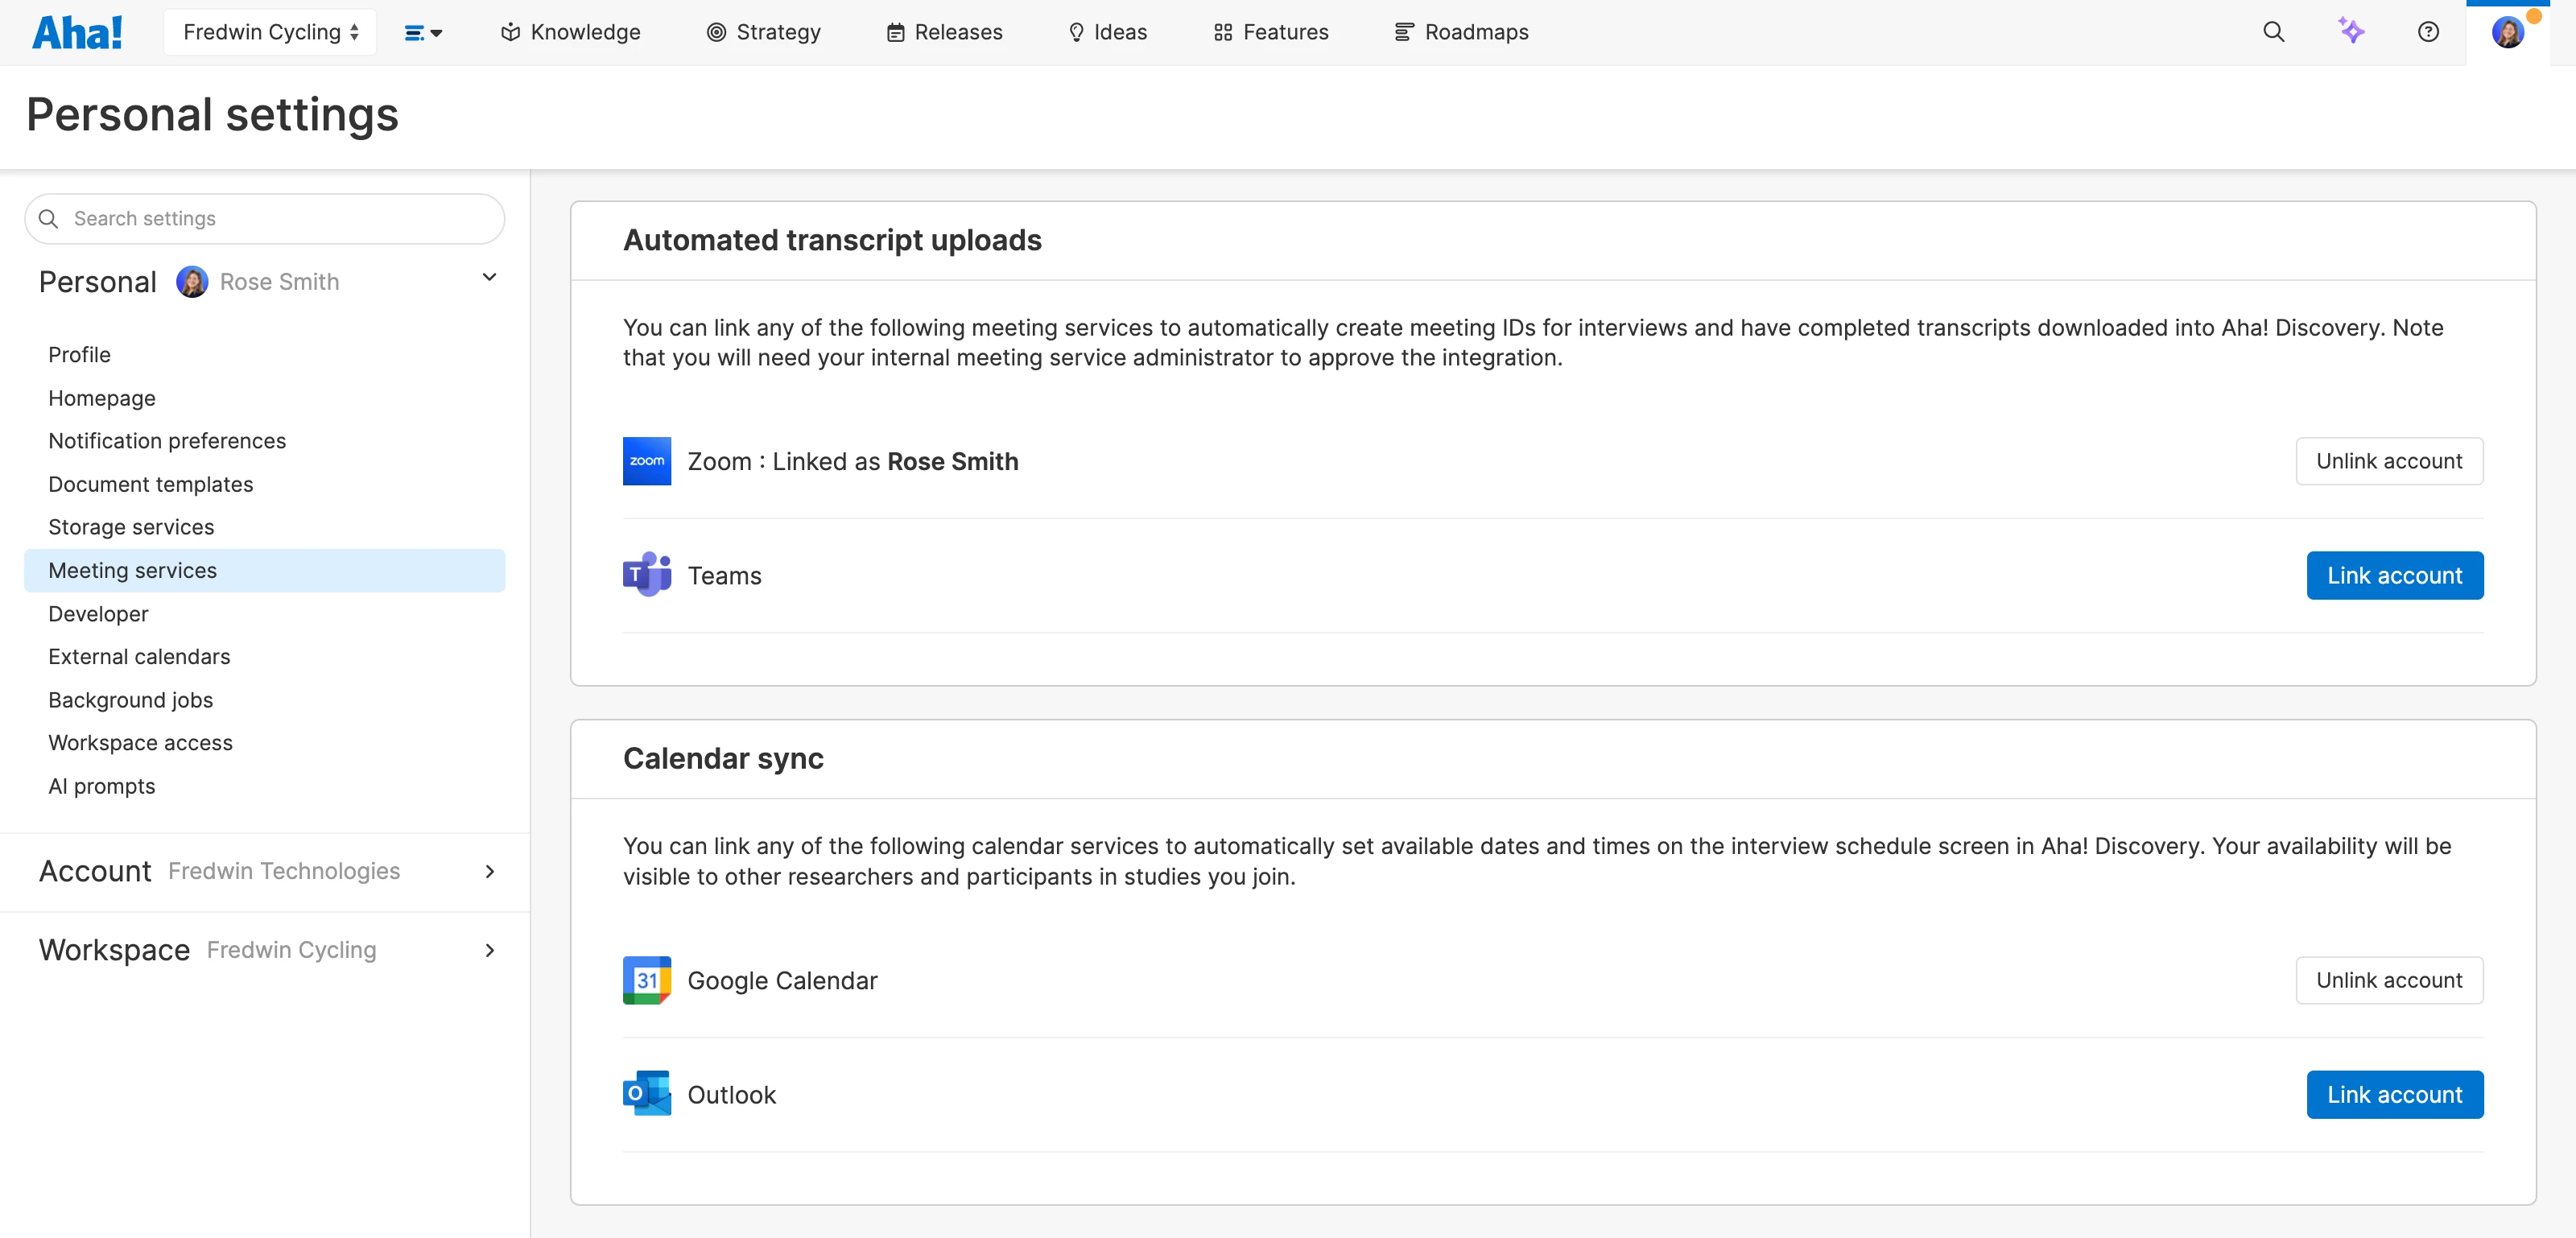Open the Knowledge menu
Image resolution: width=2576 pixels, height=1238 pixels.
tap(570, 32)
